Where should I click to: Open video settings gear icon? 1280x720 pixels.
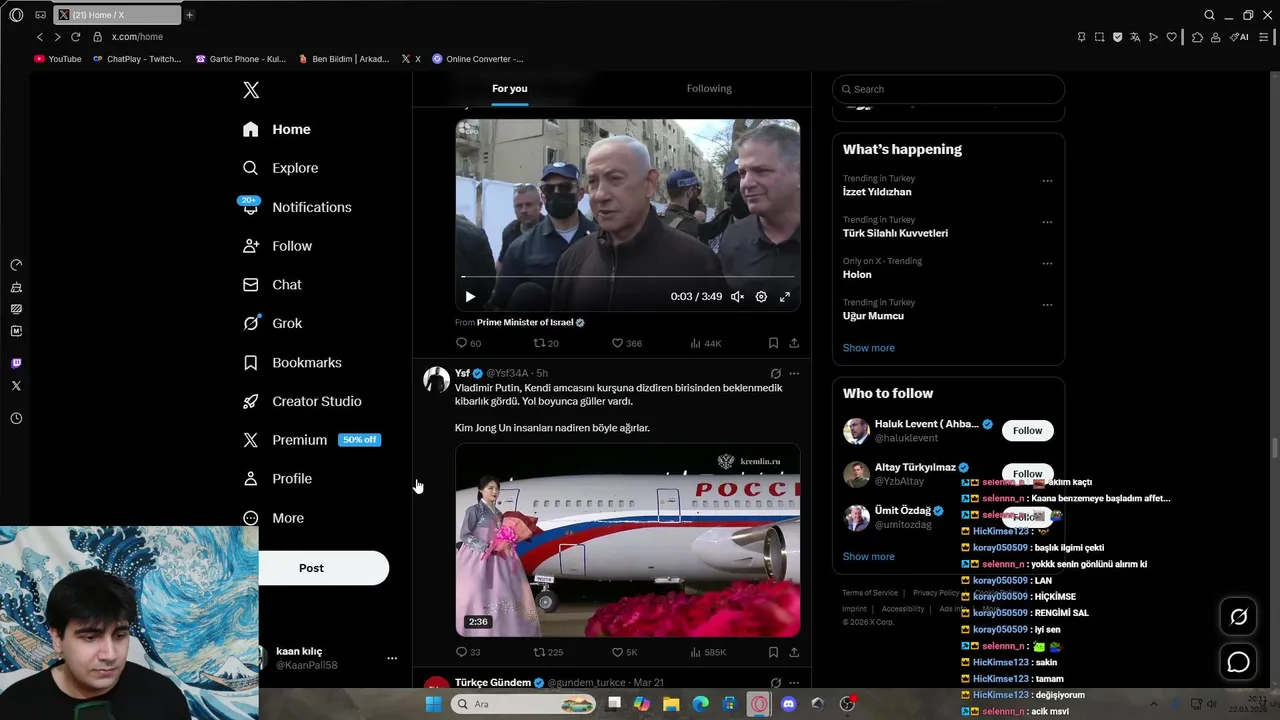(x=761, y=297)
